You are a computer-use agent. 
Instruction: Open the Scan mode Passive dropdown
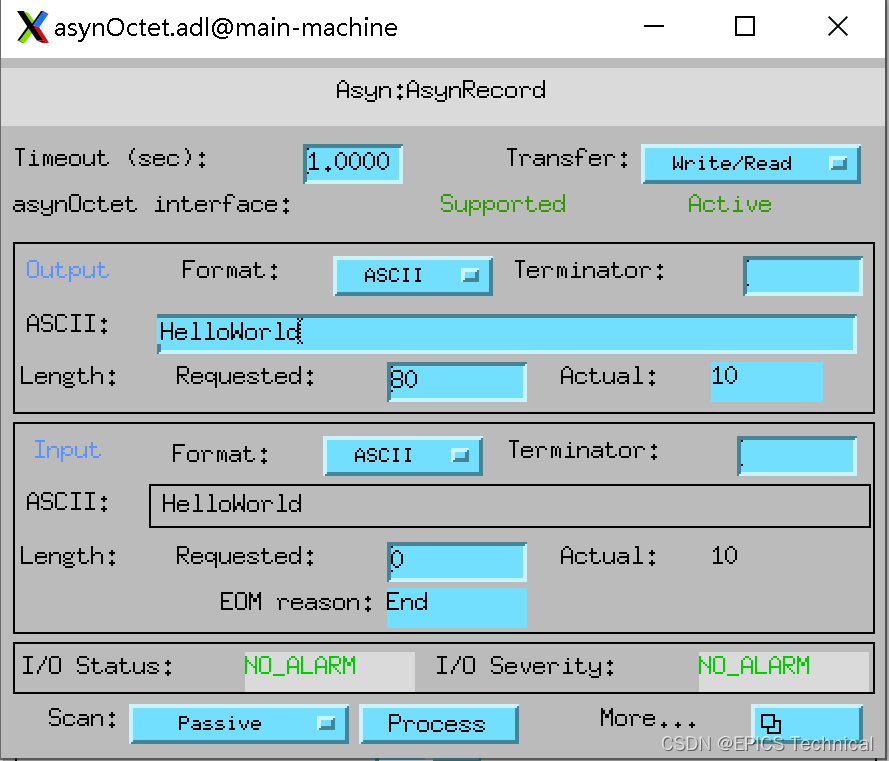tap(239, 723)
